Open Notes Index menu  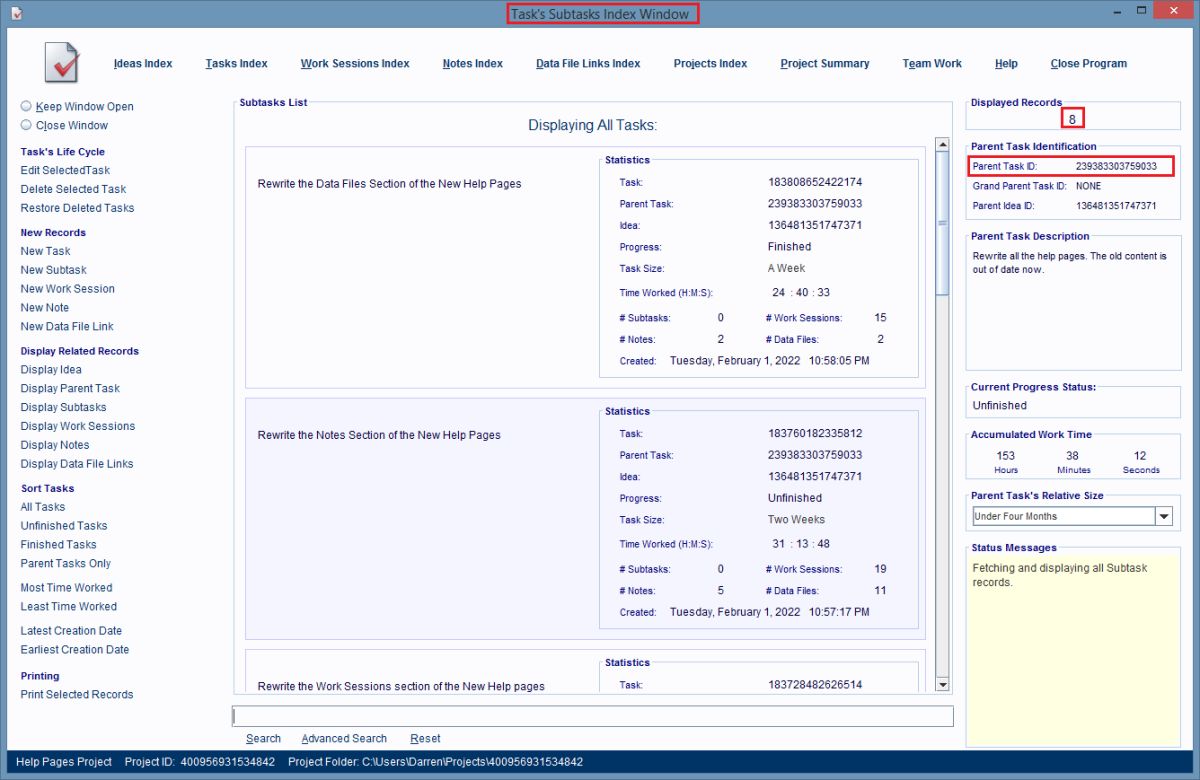(473, 63)
